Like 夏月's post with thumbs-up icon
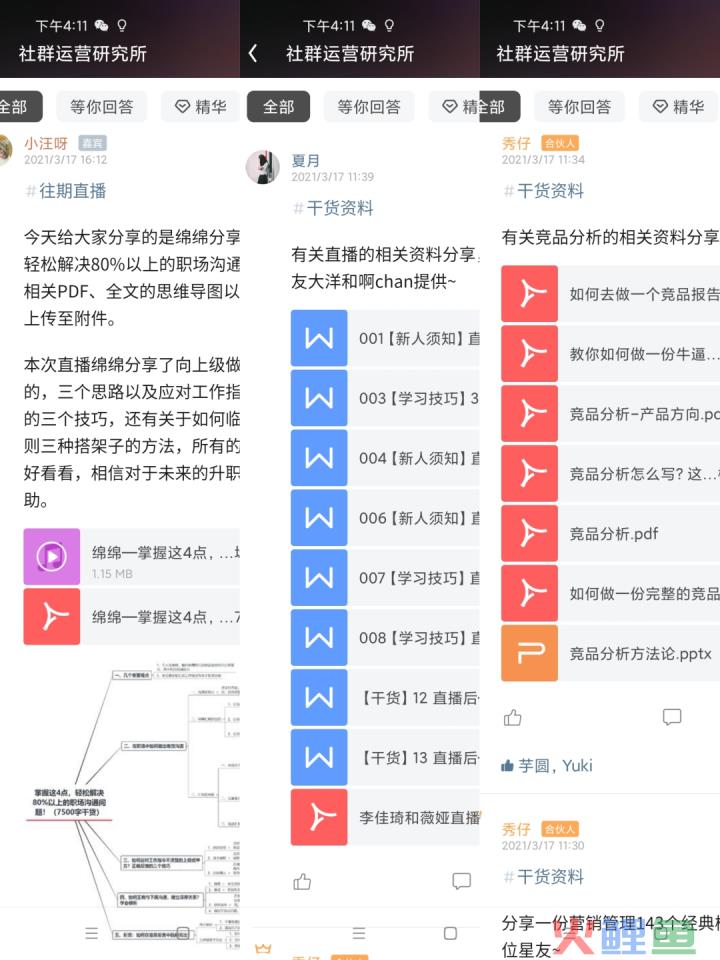Screen dimensions: 720x960 click(302, 882)
